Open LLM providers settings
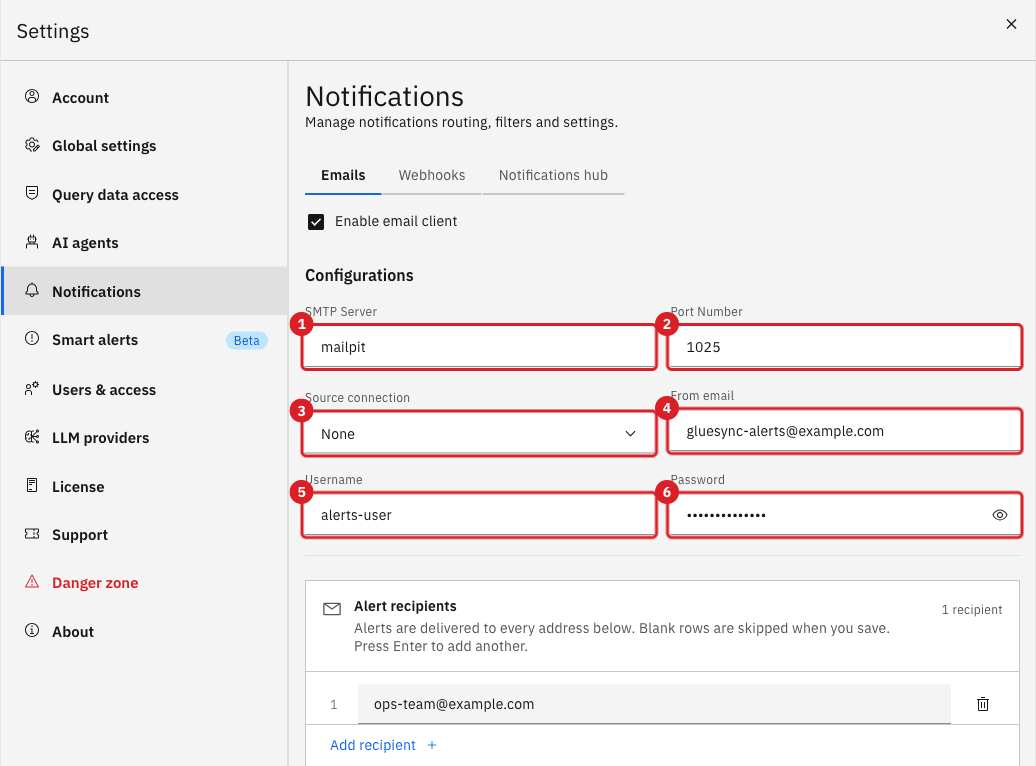1036x766 pixels. pos(144,438)
